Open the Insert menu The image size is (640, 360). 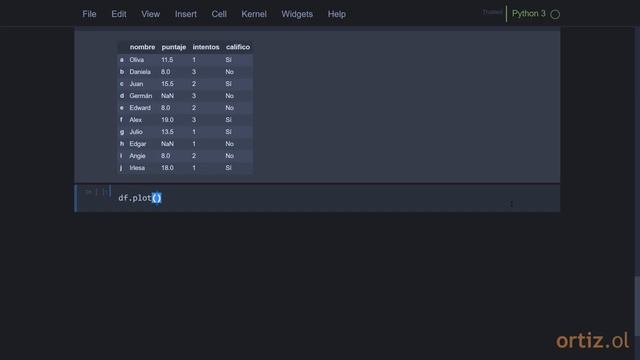click(186, 14)
